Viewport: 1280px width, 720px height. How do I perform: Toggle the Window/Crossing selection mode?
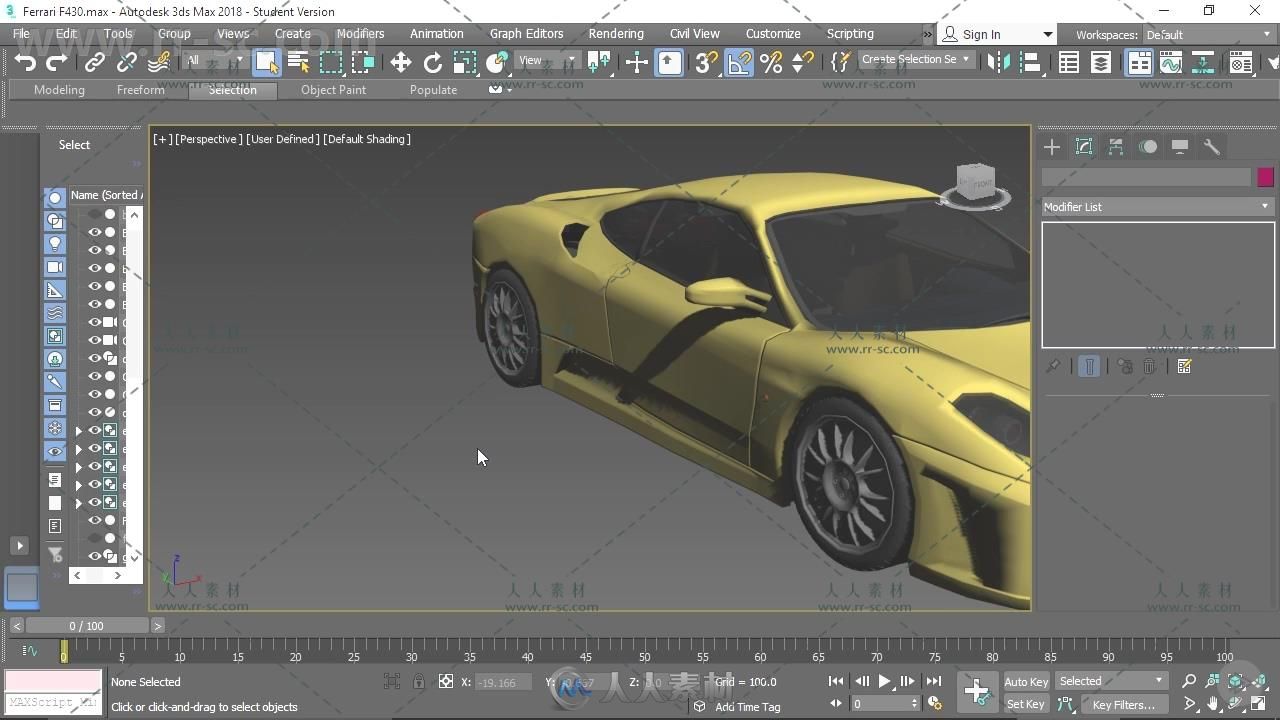[362, 63]
